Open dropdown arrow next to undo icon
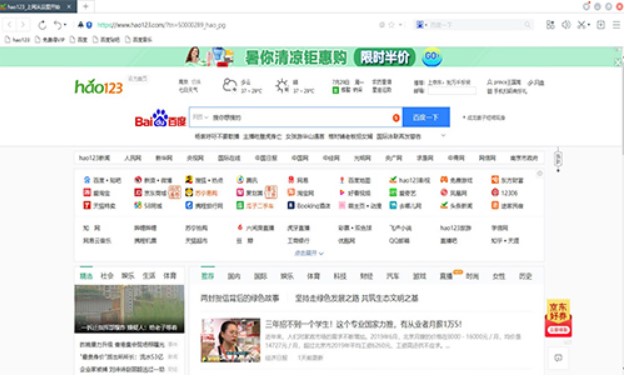Image resolution: width=627 pixels, height=377 pixels. tap(65, 25)
